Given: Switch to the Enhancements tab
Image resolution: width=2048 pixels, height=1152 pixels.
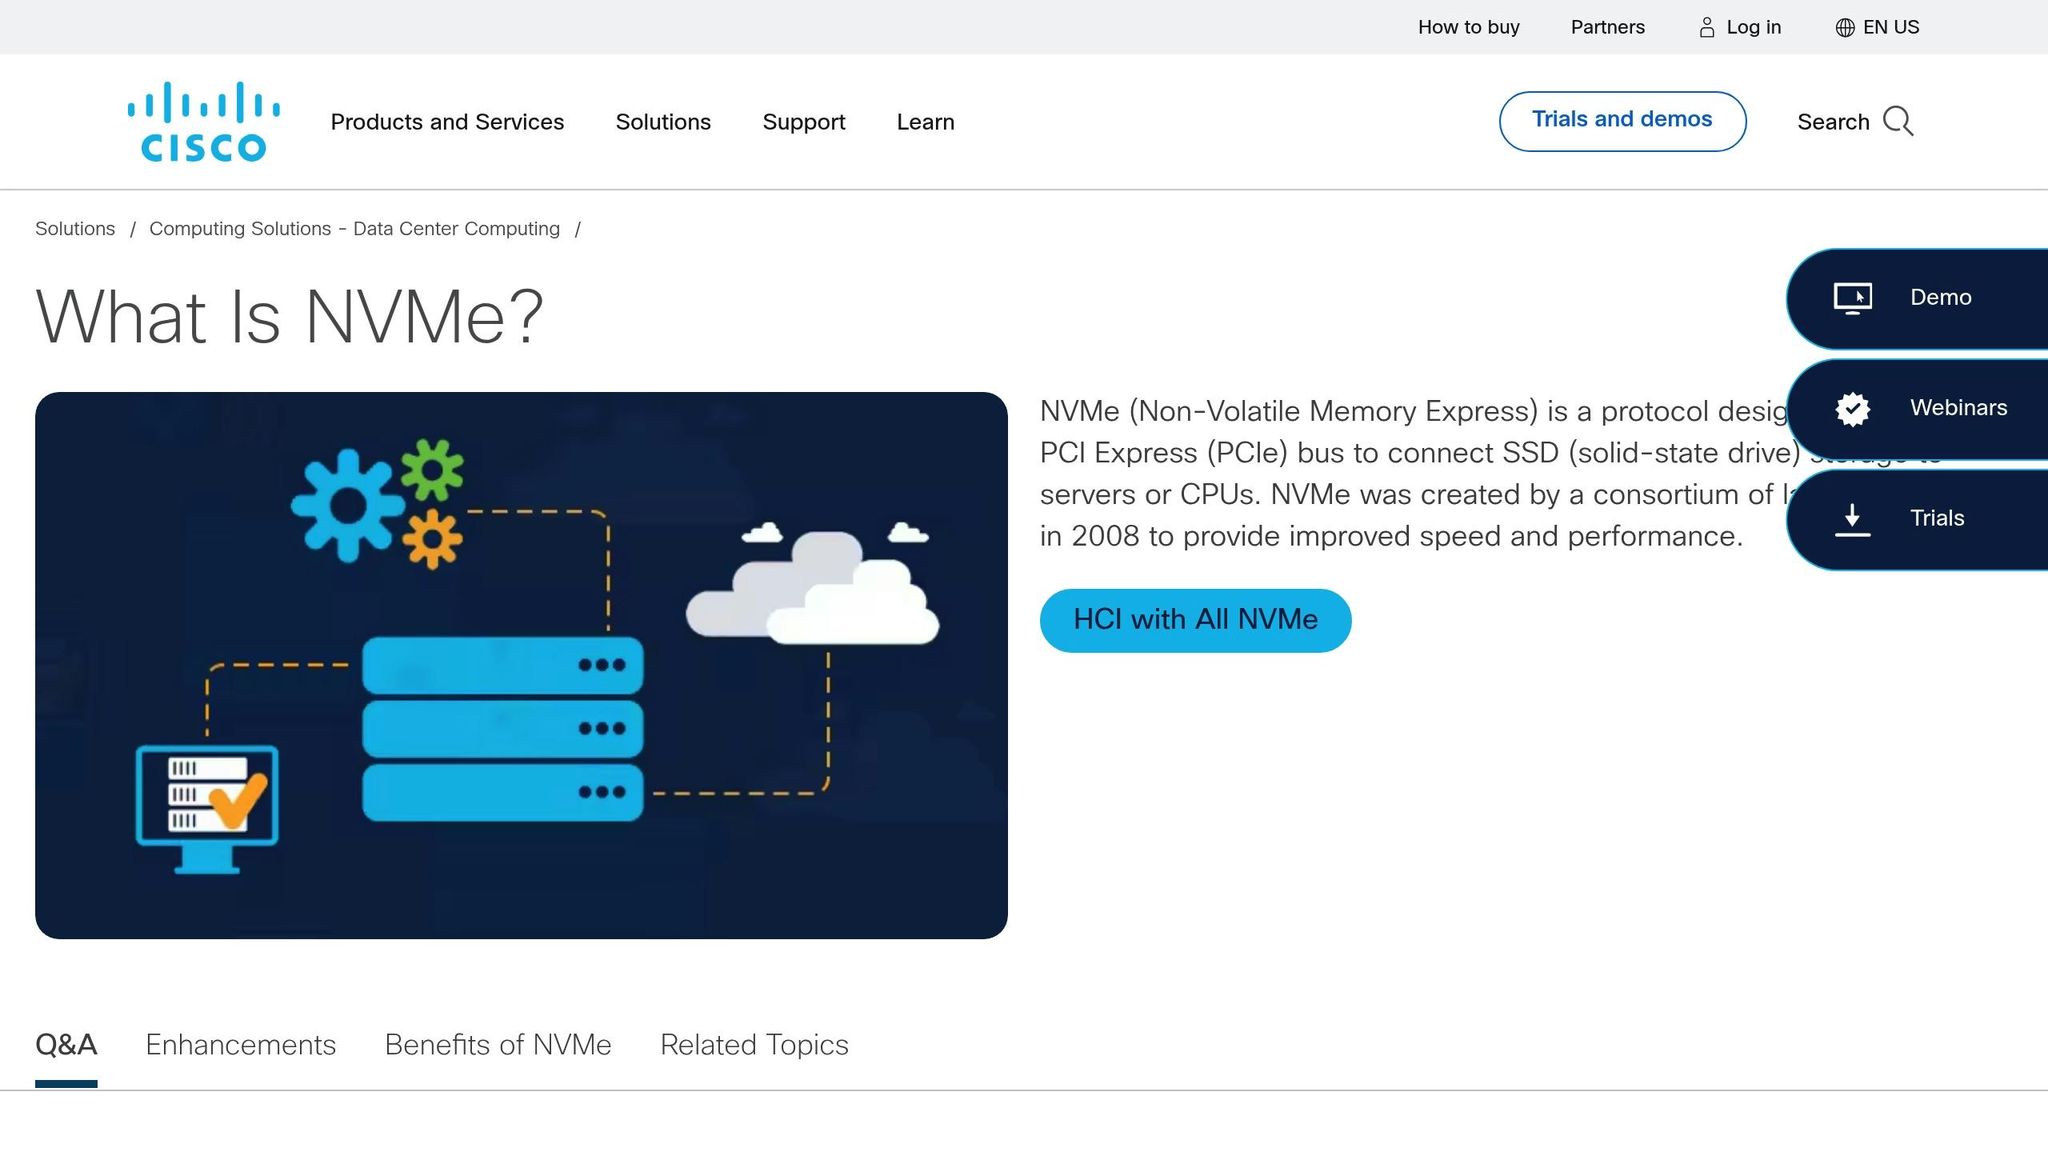Looking at the screenshot, I should pos(240,1044).
